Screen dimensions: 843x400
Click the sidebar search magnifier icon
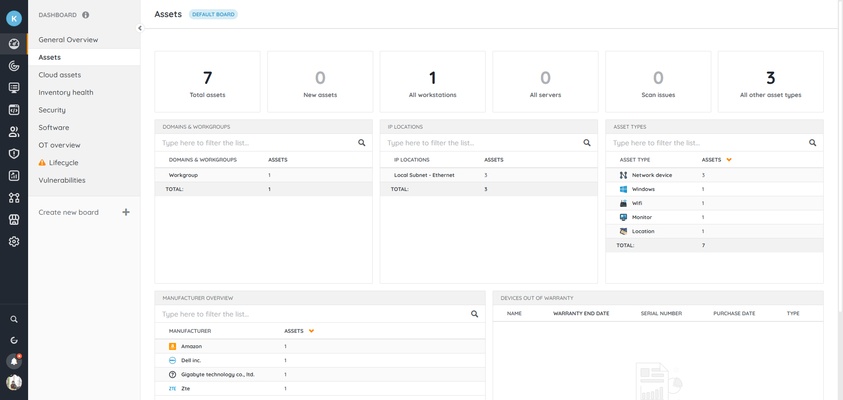pyautogui.click(x=14, y=320)
